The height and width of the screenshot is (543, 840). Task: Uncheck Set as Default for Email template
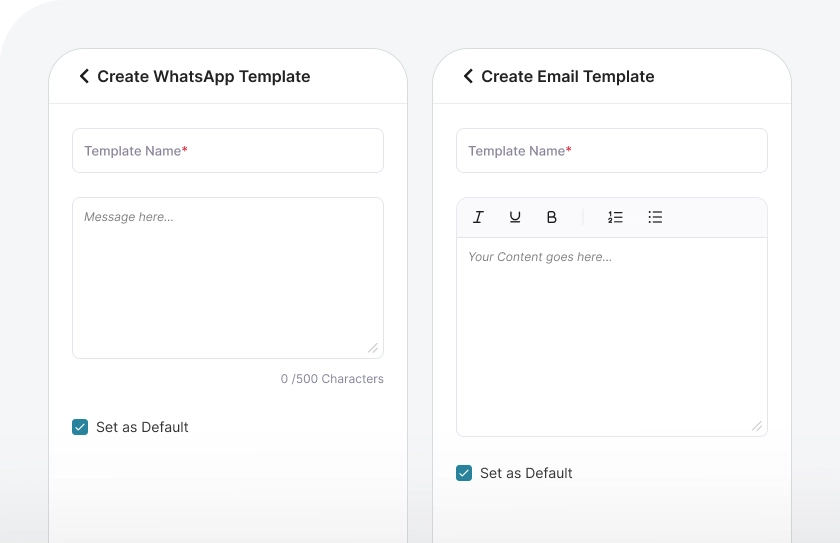tap(464, 473)
